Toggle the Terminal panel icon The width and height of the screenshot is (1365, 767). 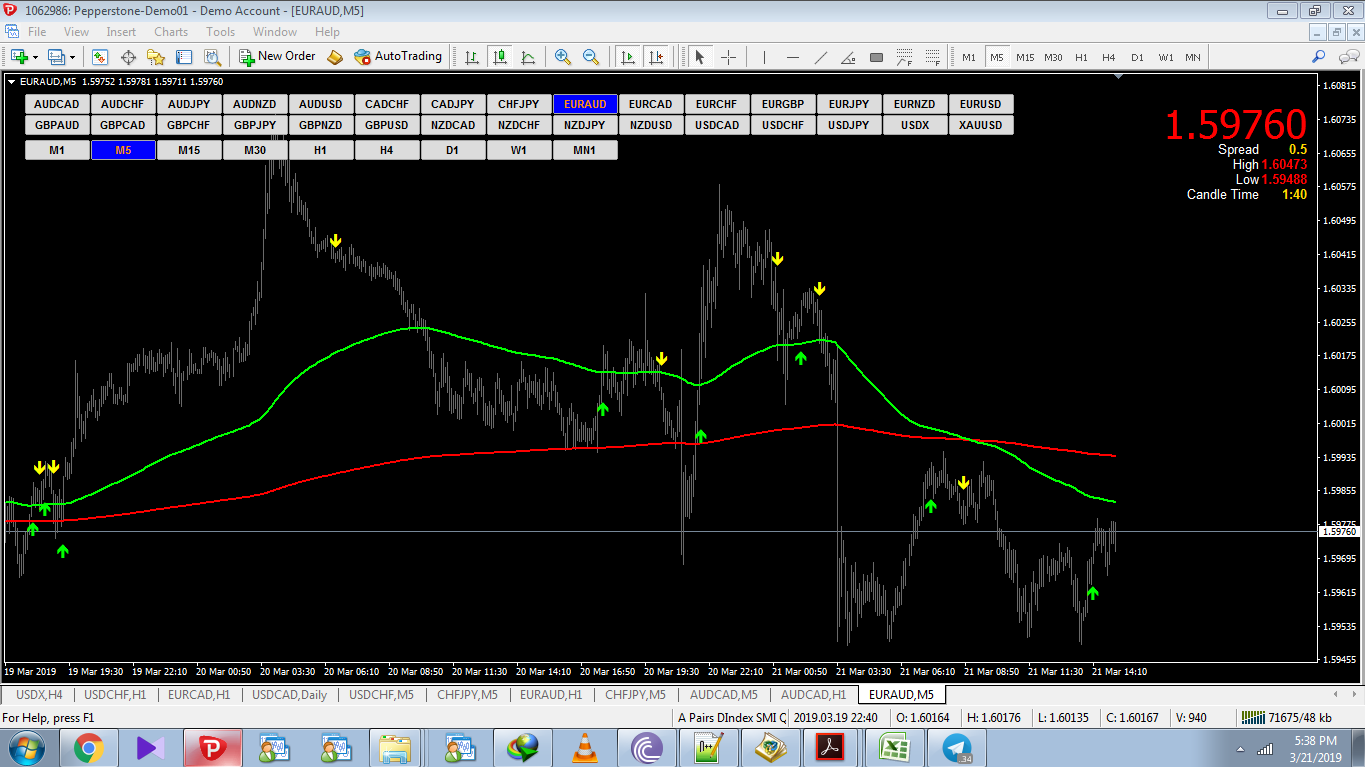tap(185, 57)
